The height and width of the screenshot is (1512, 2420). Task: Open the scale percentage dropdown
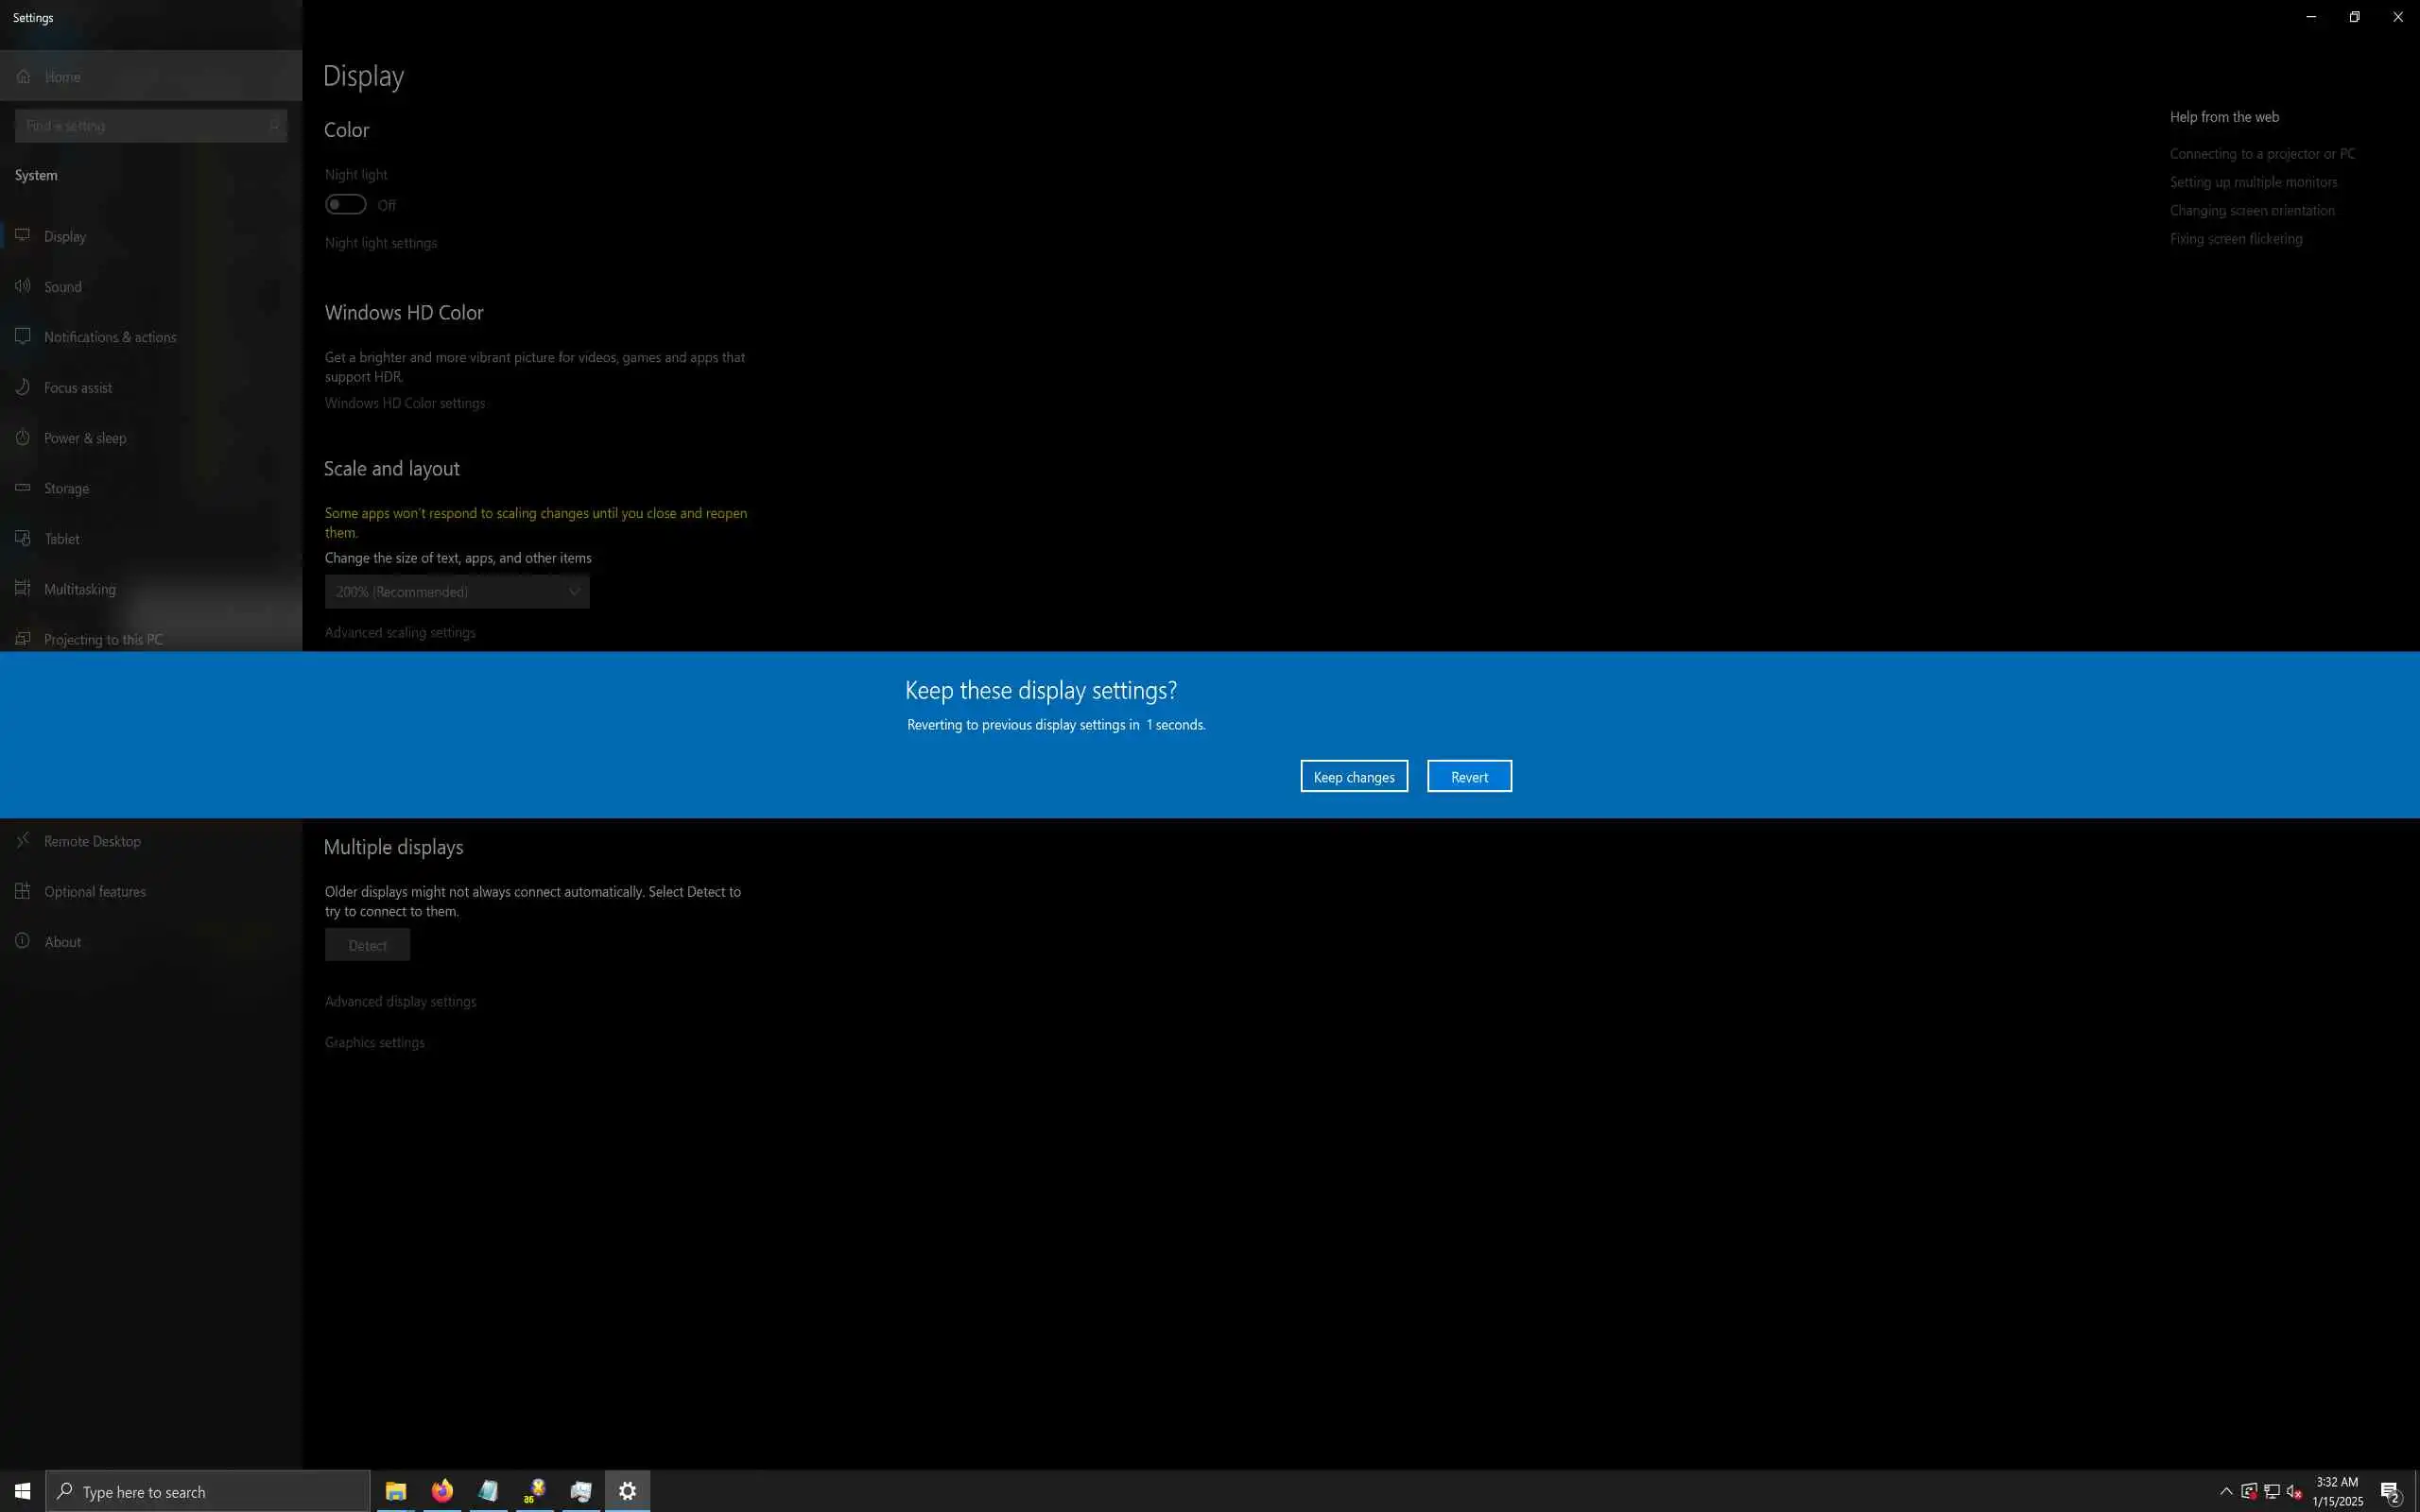(x=457, y=592)
